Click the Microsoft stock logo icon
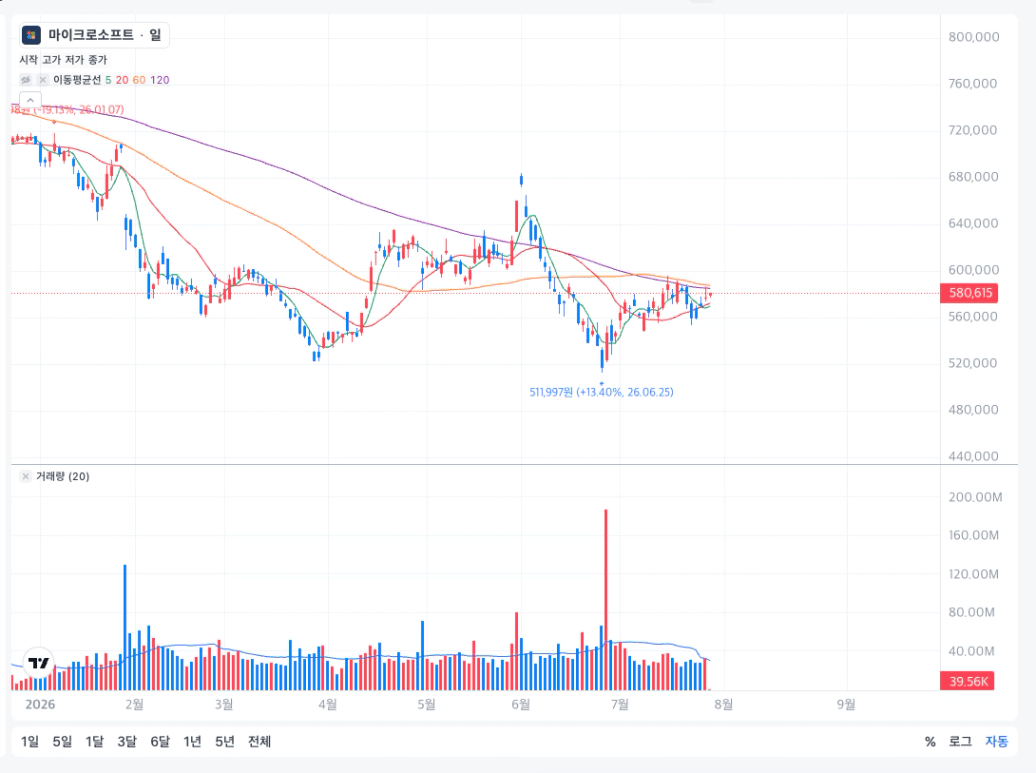 tap(31, 35)
